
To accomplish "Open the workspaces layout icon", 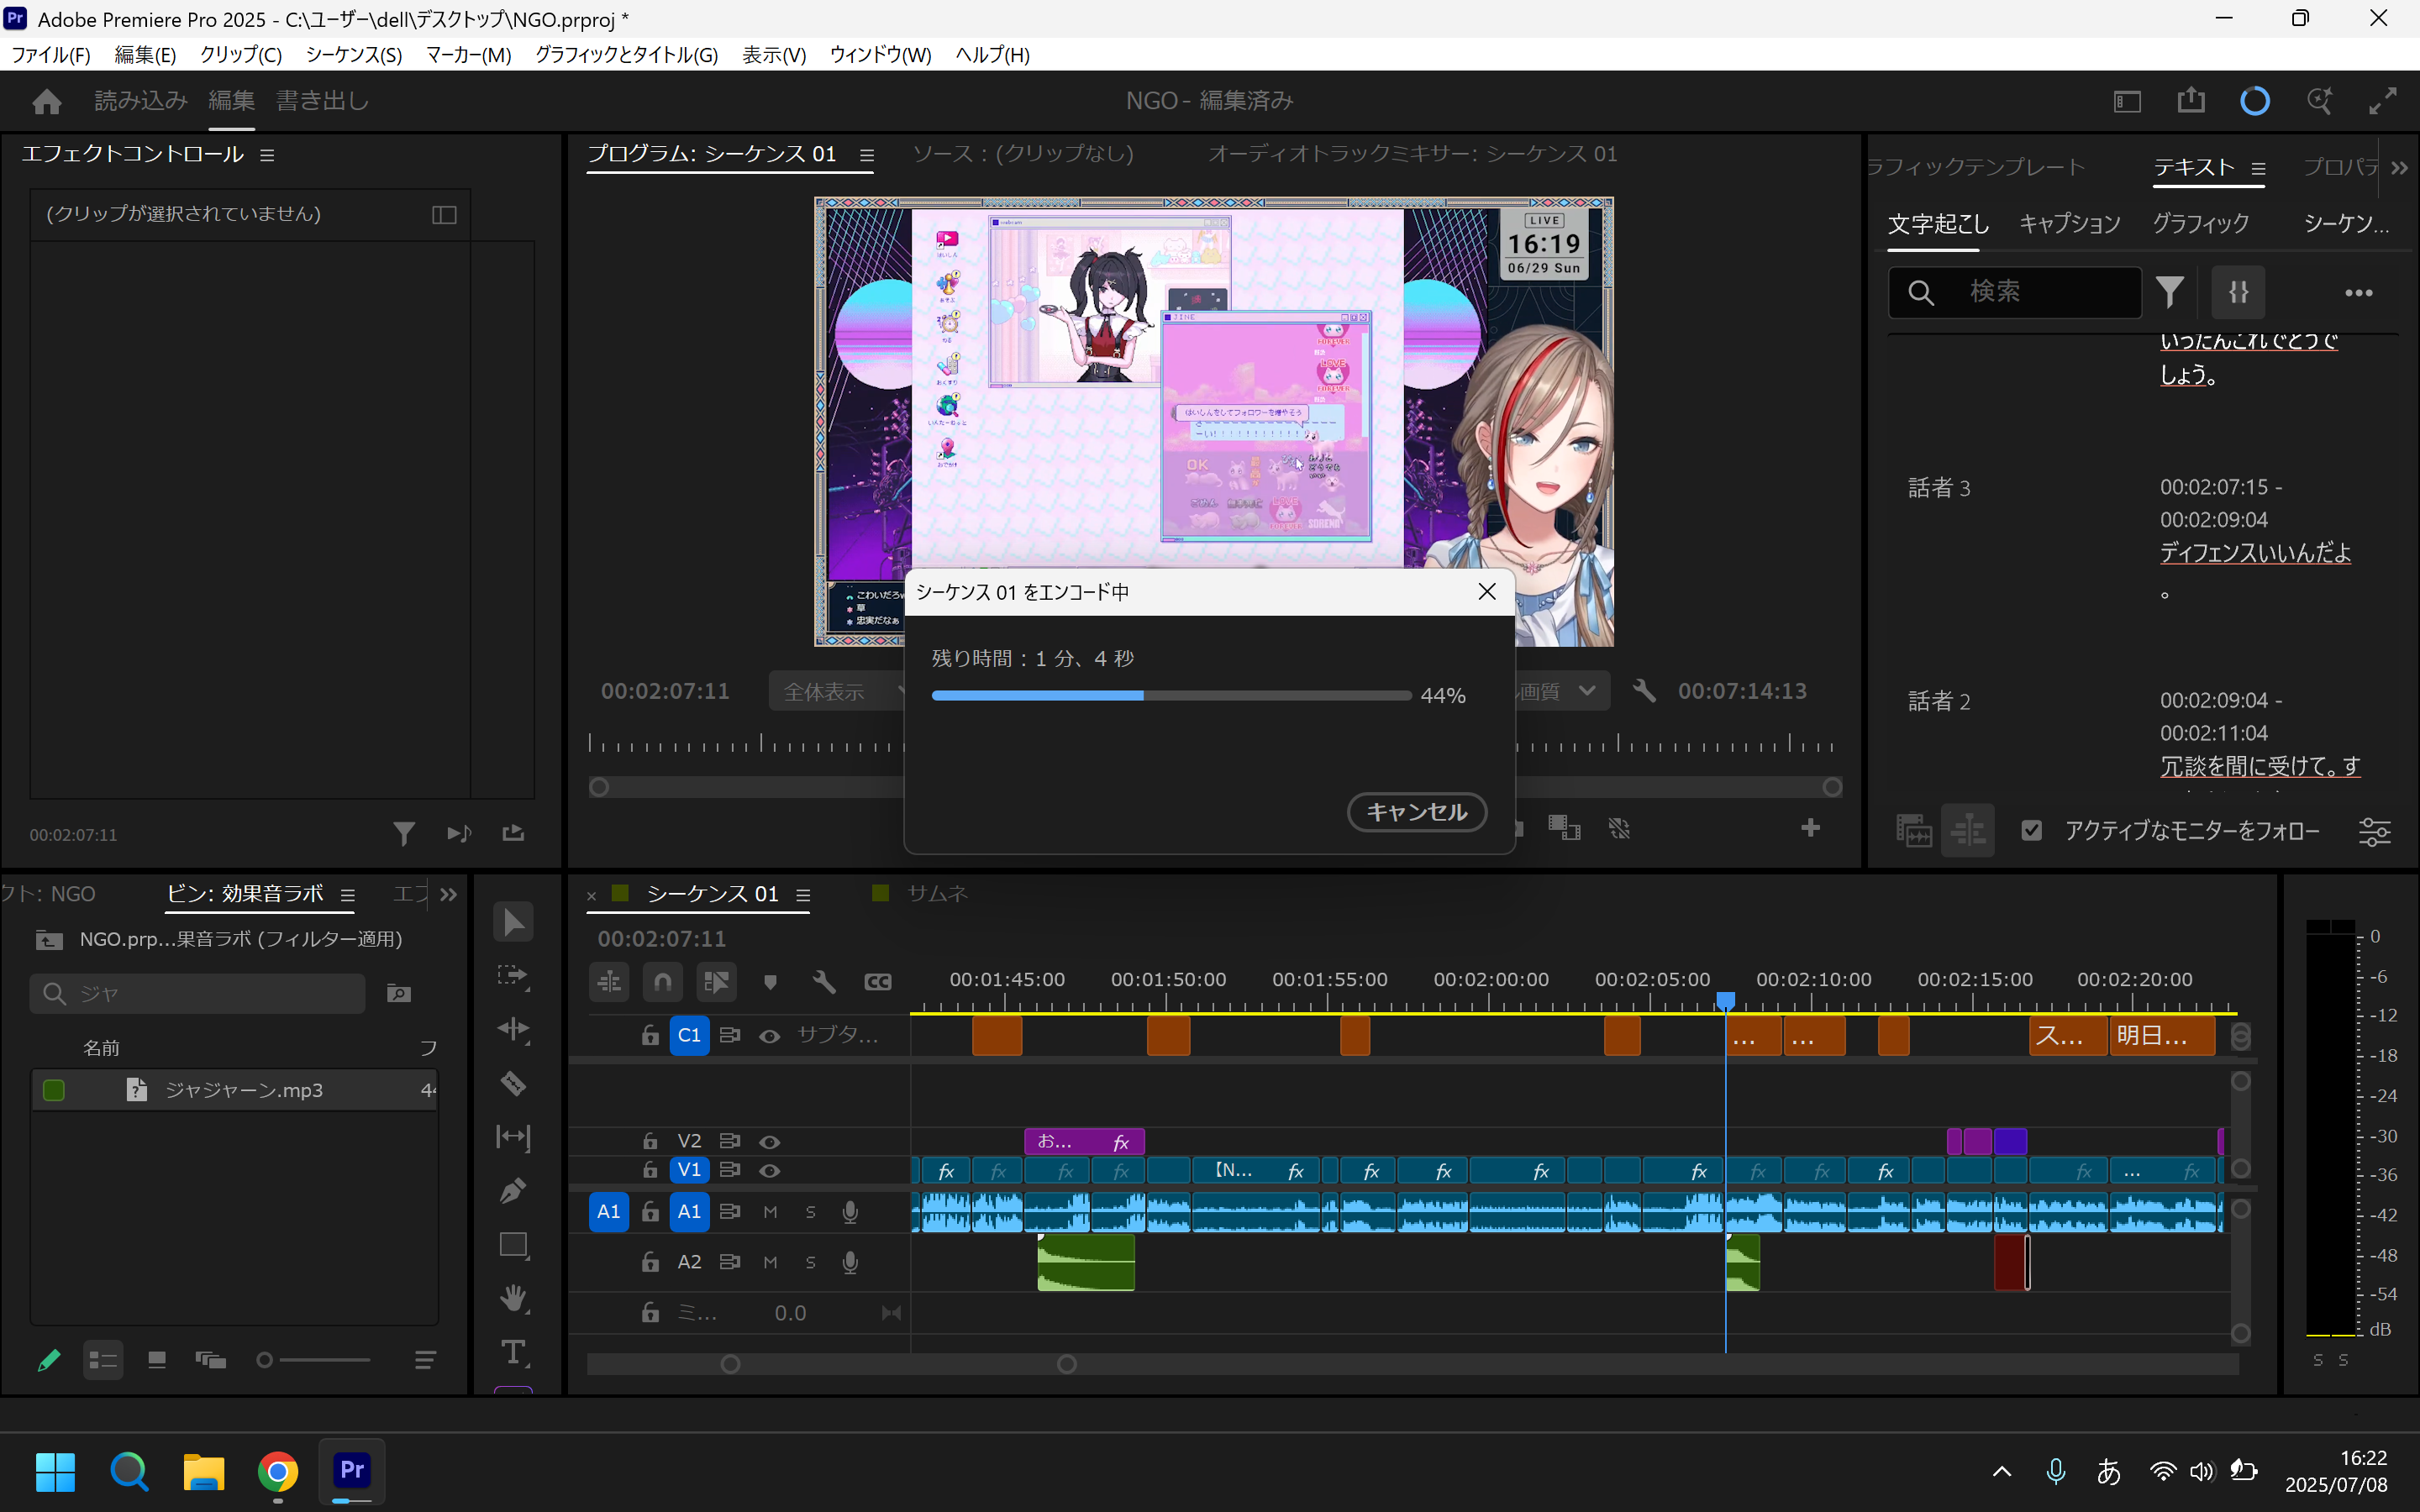I will pos(2127,101).
